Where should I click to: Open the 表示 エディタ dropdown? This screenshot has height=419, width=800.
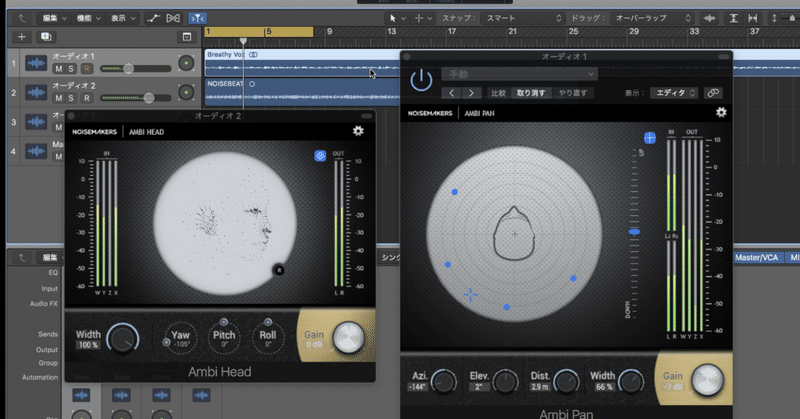click(x=674, y=93)
